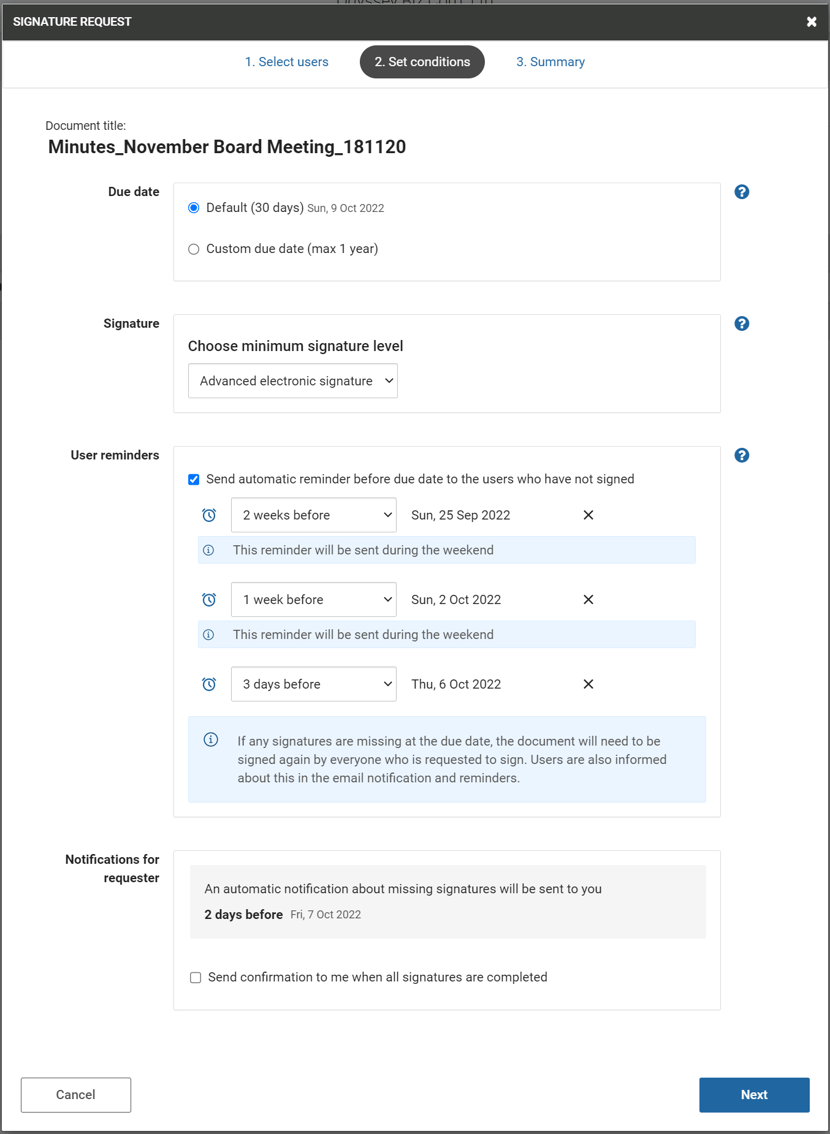This screenshot has width=830, height=1134.
Task: Close the Signature Request dialog
Action: click(812, 22)
